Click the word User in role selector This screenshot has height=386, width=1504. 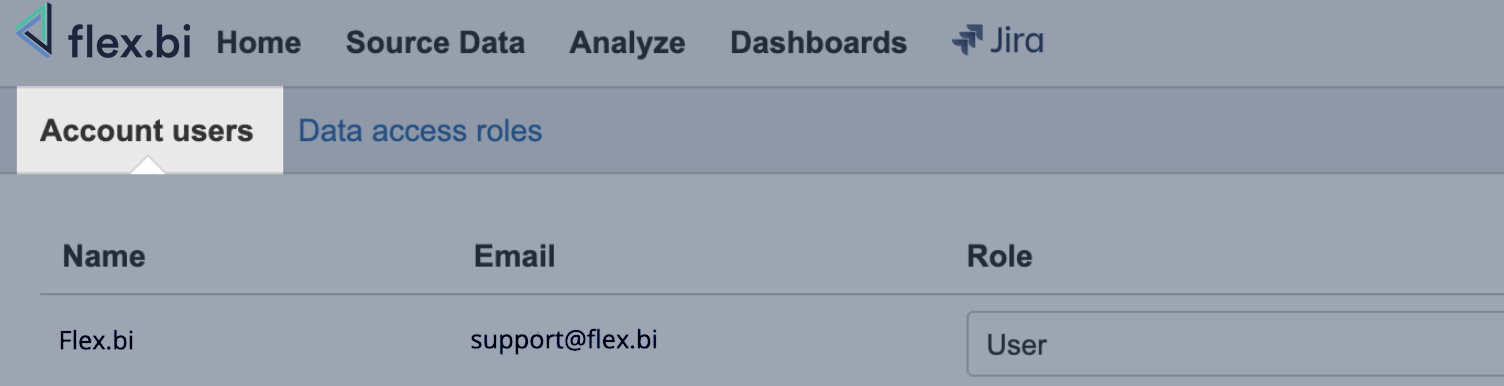coord(1016,345)
